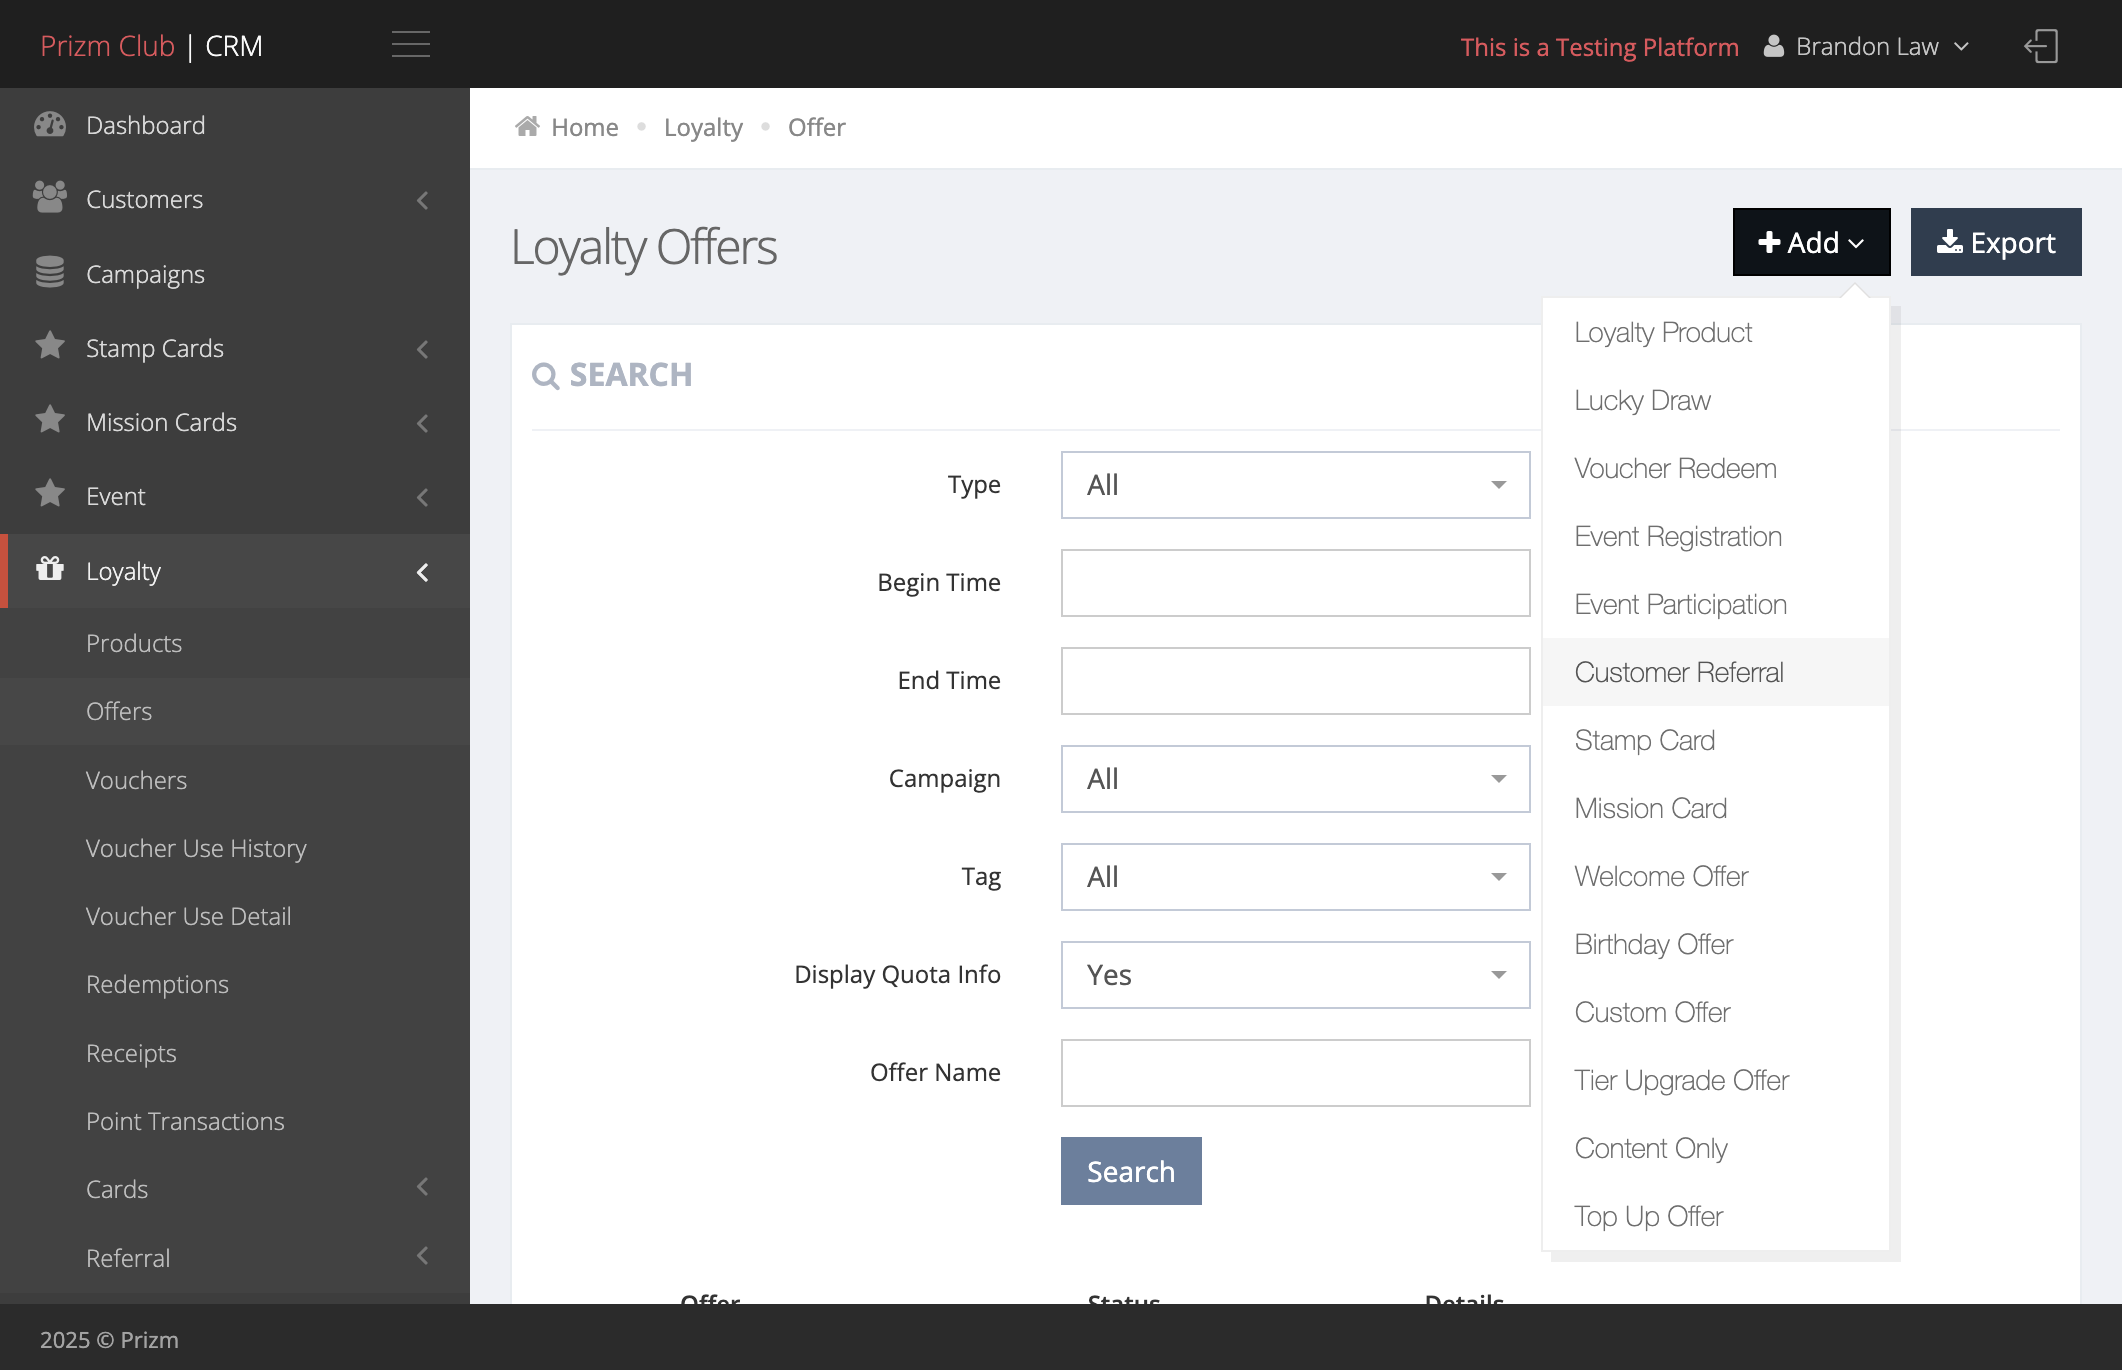Screen dimensions: 2122x1370
Task: Open the Campaign dropdown
Action: click(1295, 779)
